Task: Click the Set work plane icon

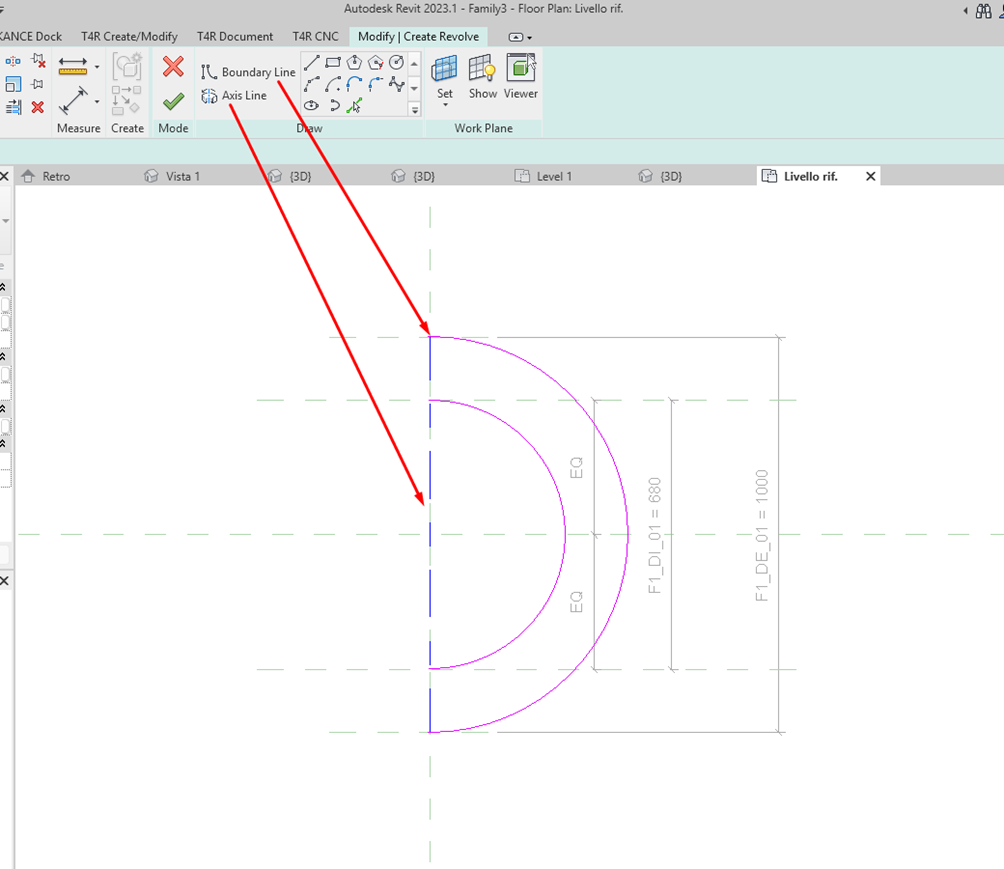Action: click(x=444, y=68)
